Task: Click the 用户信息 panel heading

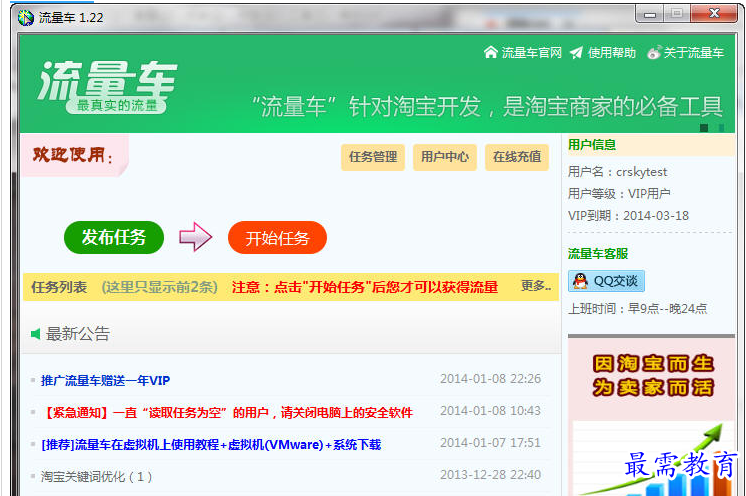Action: pyautogui.click(x=592, y=145)
